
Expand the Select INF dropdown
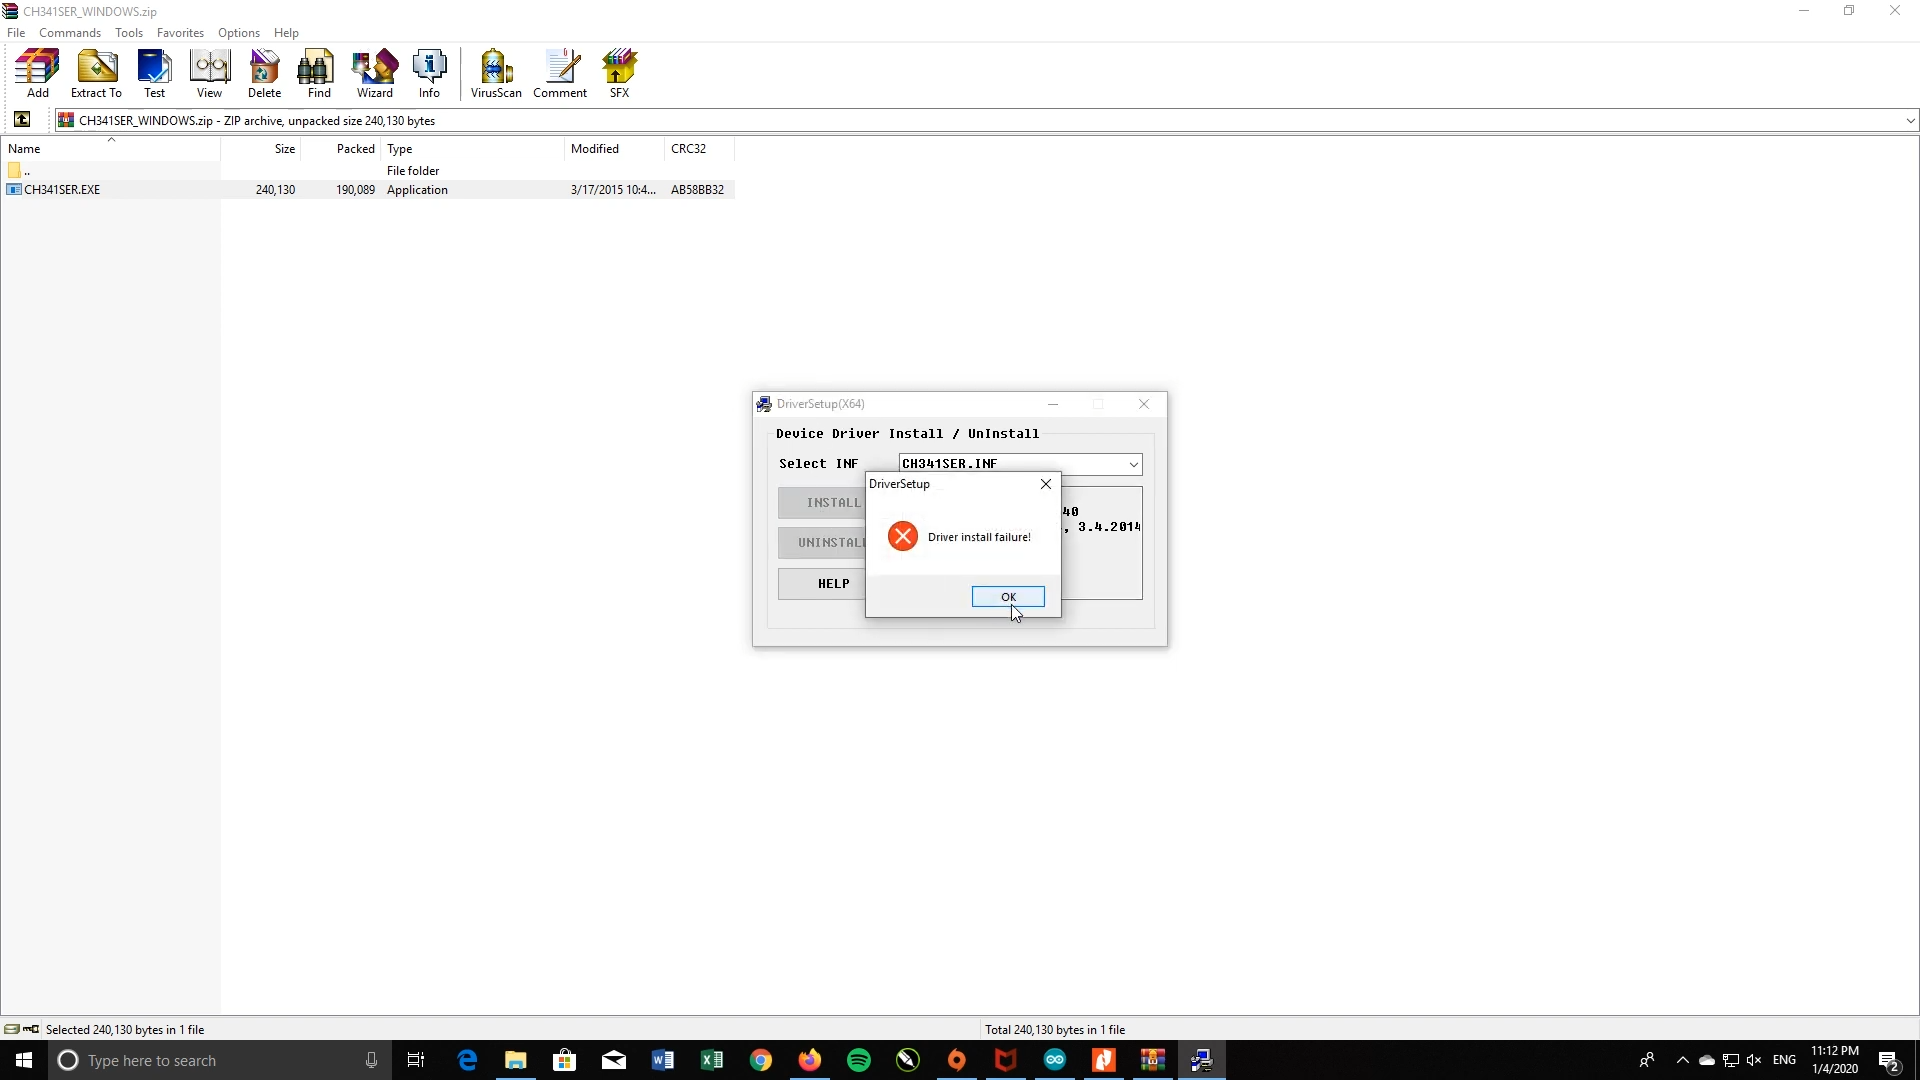tap(1133, 464)
